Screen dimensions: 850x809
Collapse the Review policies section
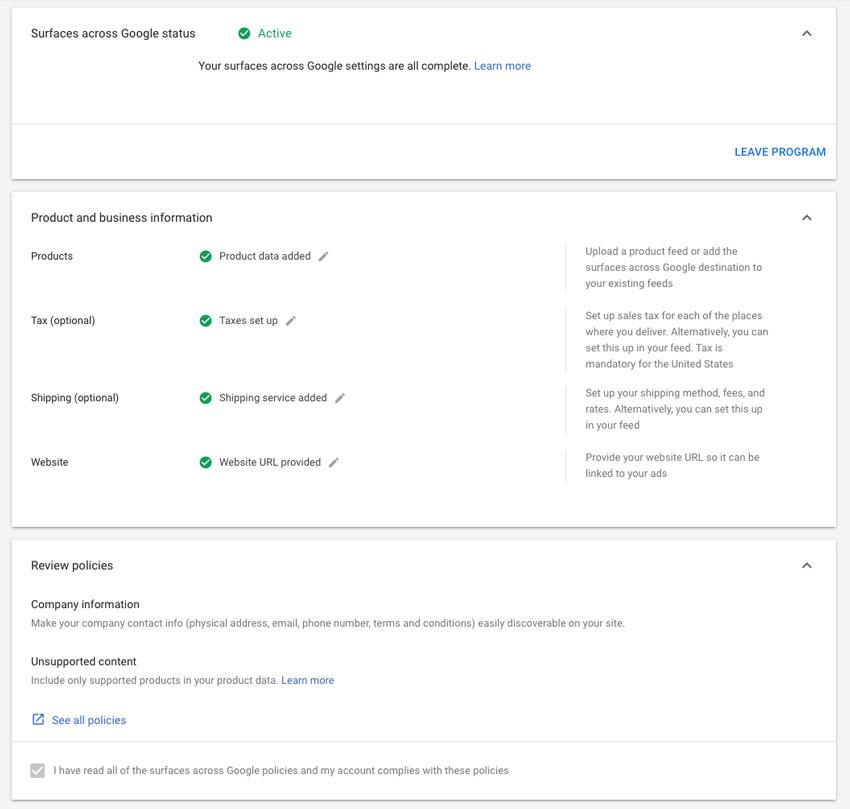point(807,566)
